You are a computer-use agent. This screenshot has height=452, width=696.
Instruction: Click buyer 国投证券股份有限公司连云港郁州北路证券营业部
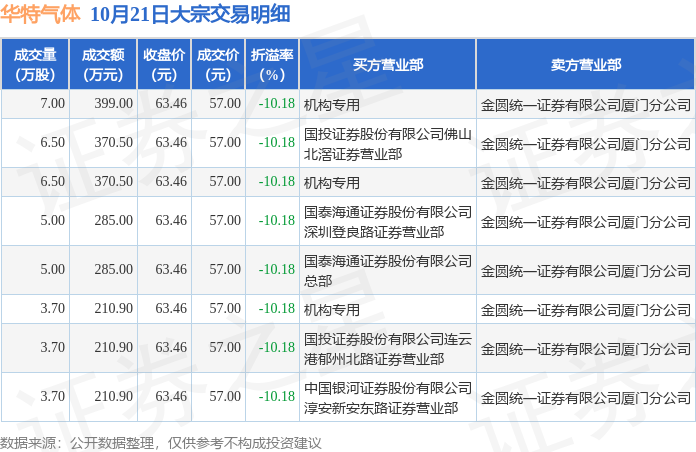388,349
